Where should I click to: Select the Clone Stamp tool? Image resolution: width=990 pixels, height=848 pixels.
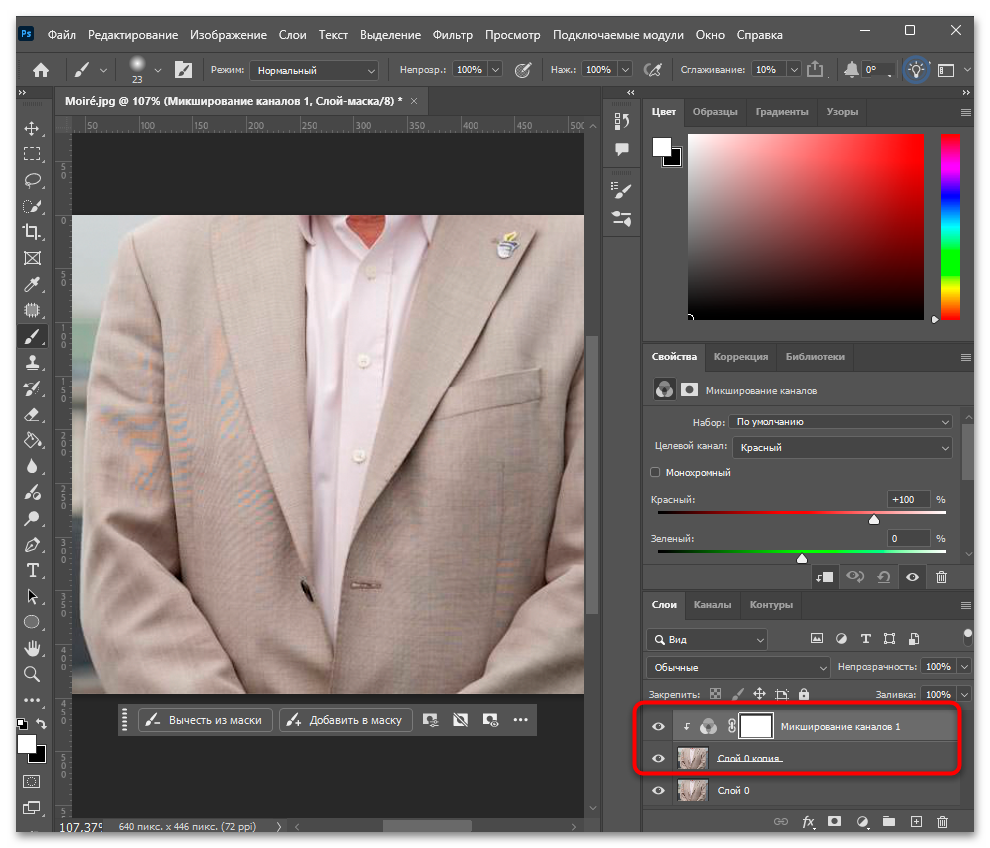click(x=32, y=362)
